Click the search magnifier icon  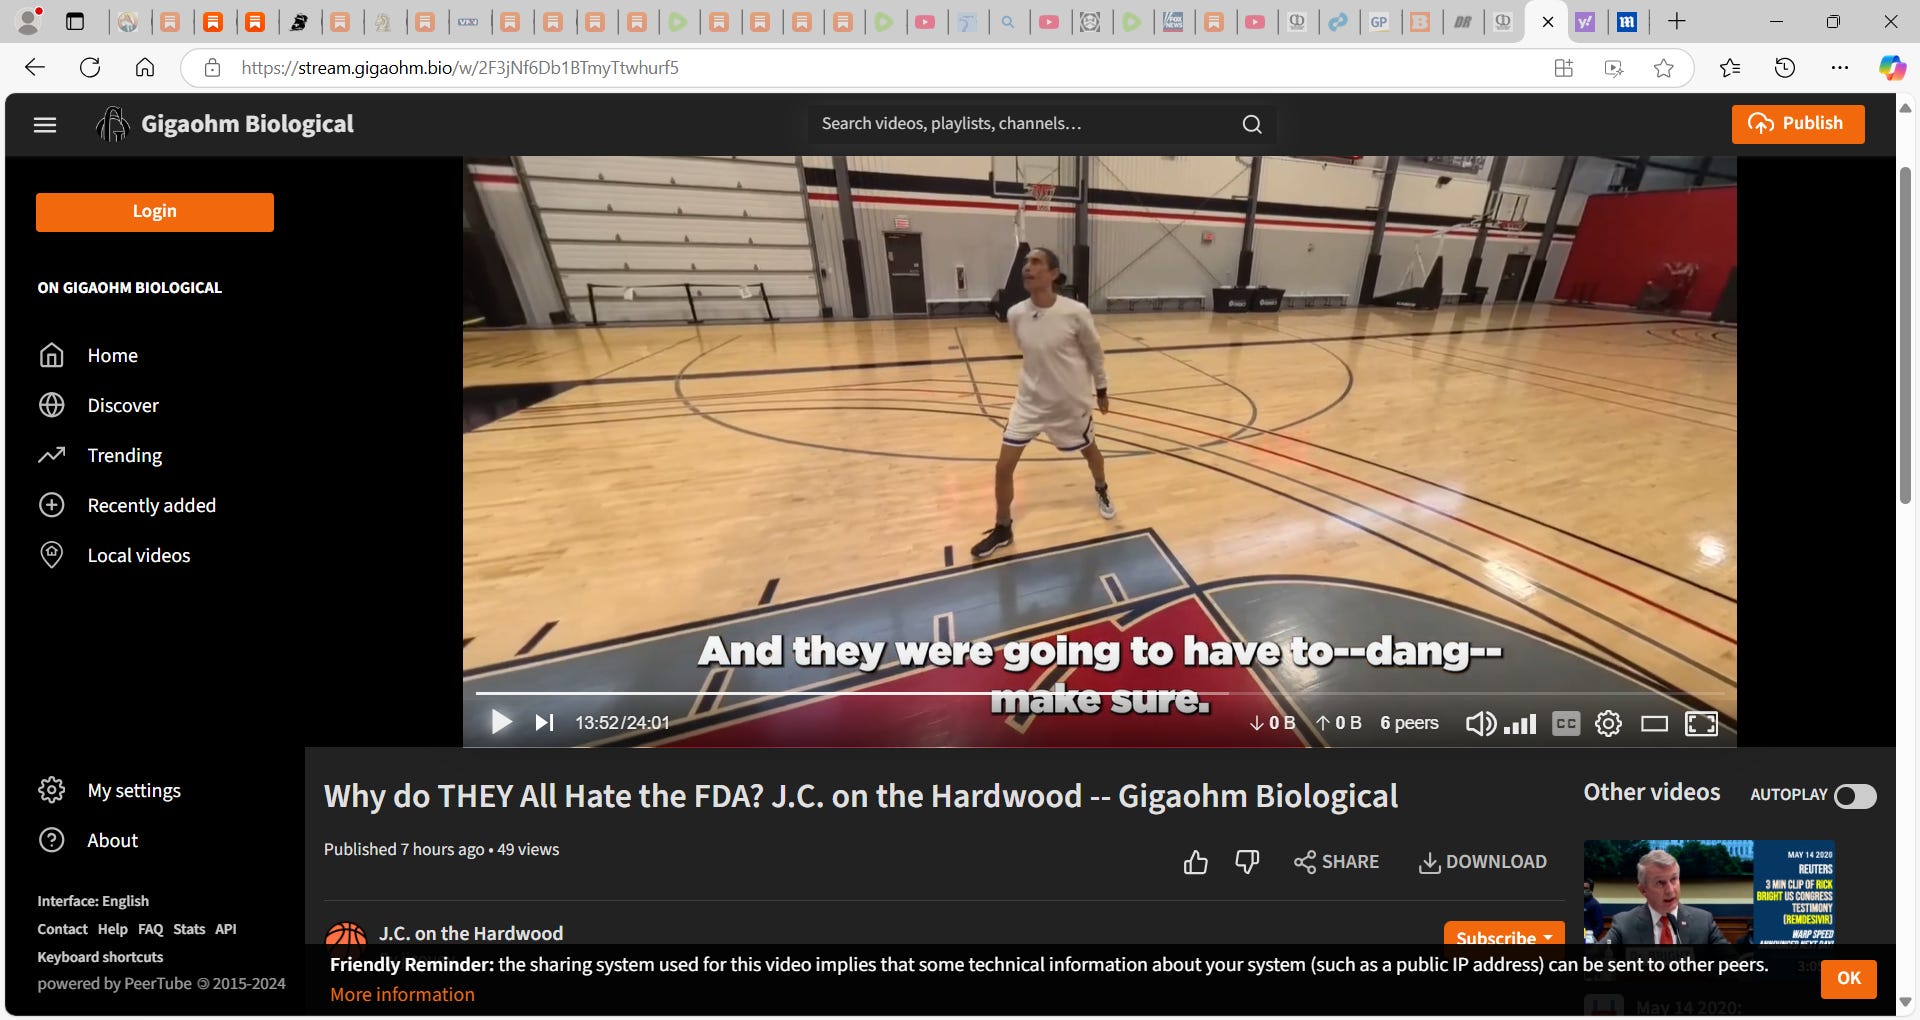click(1252, 124)
